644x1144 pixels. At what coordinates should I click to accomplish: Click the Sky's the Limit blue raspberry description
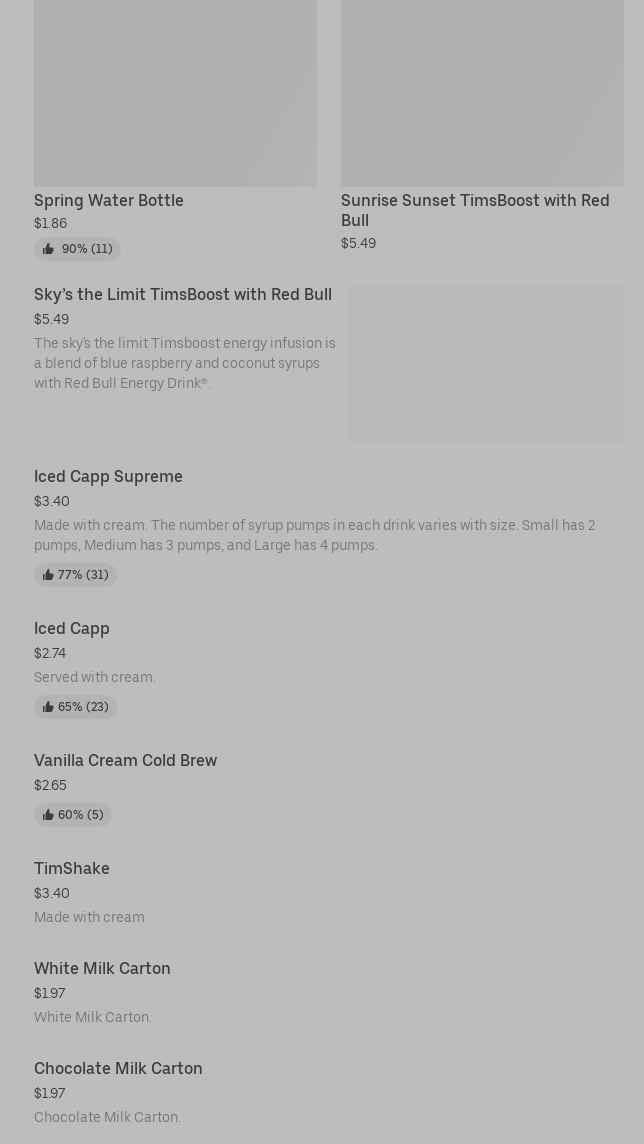[x=185, y=363]
